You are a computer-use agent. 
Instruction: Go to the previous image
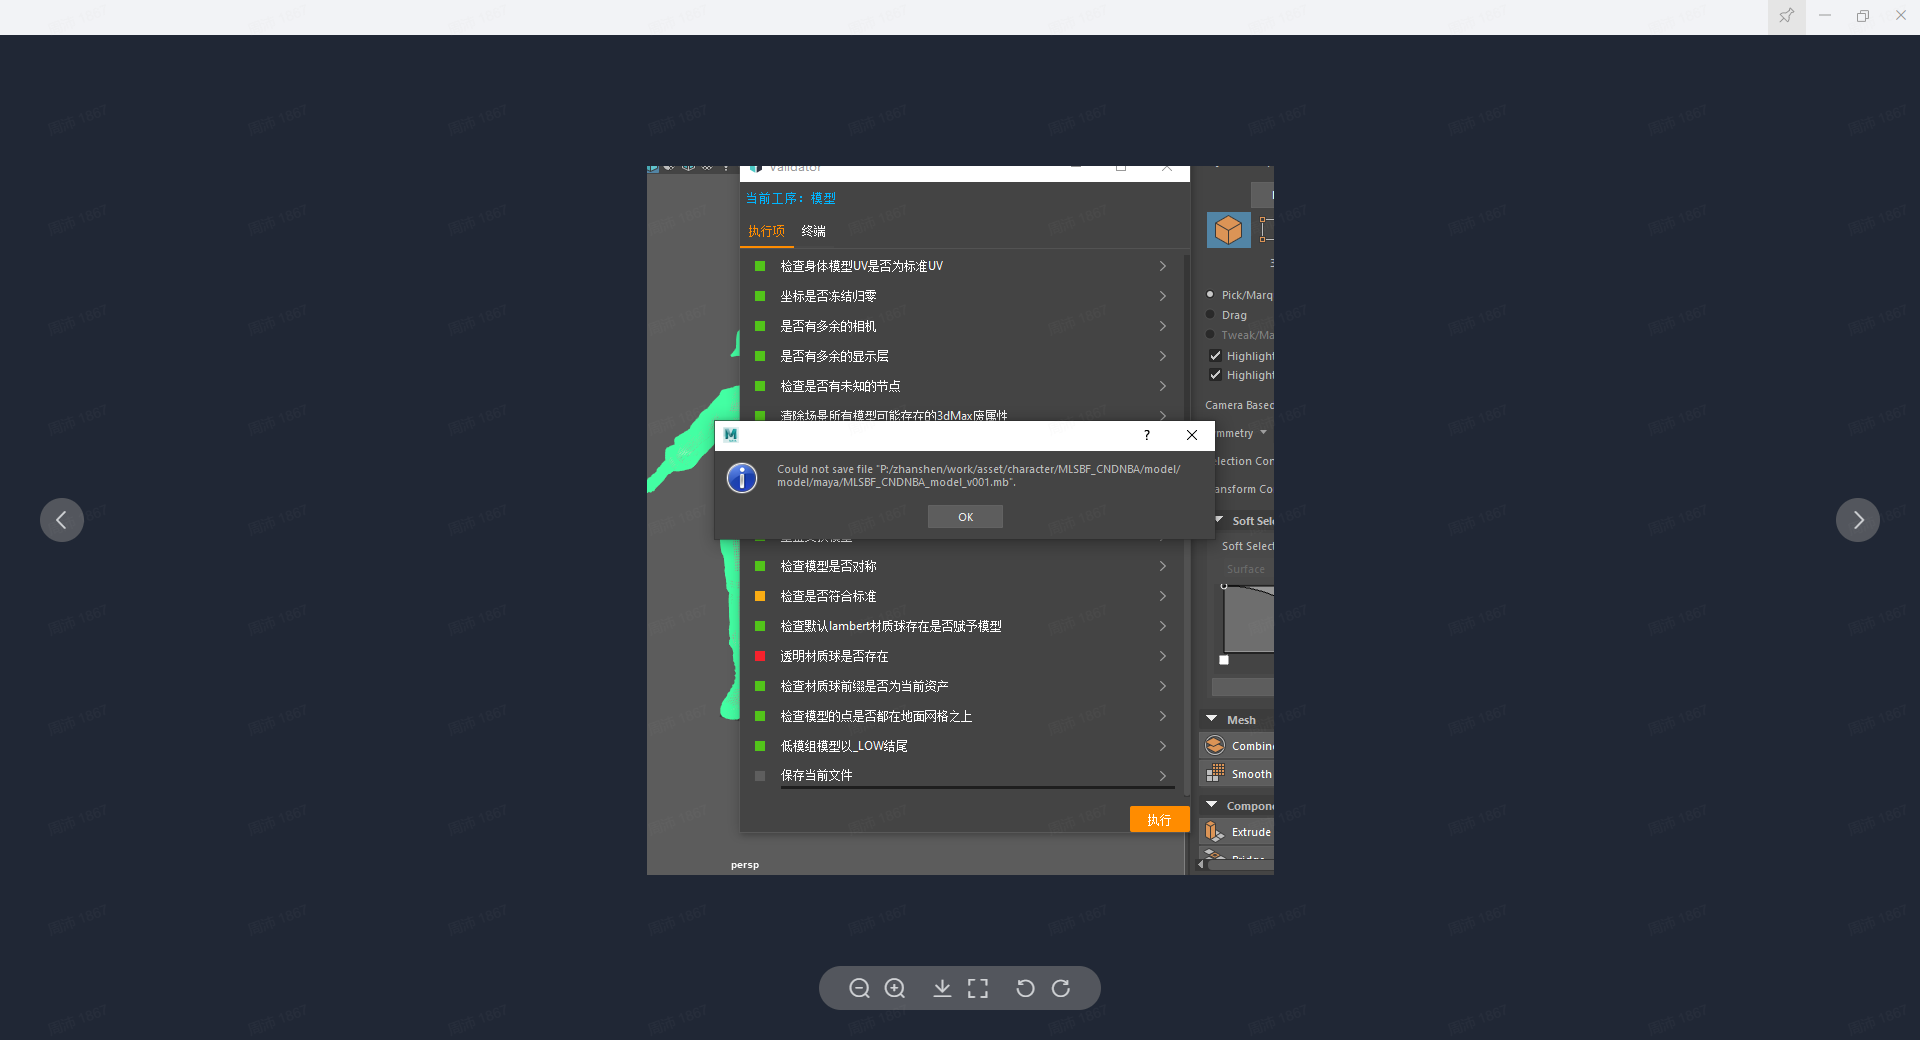point(62,520)
